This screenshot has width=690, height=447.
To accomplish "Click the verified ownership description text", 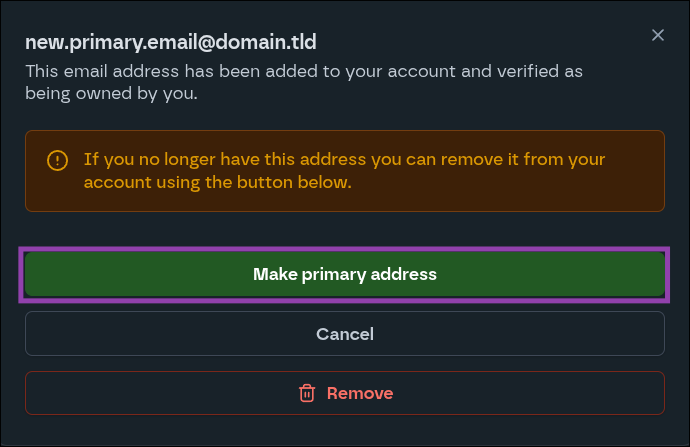I will (304, 83).
